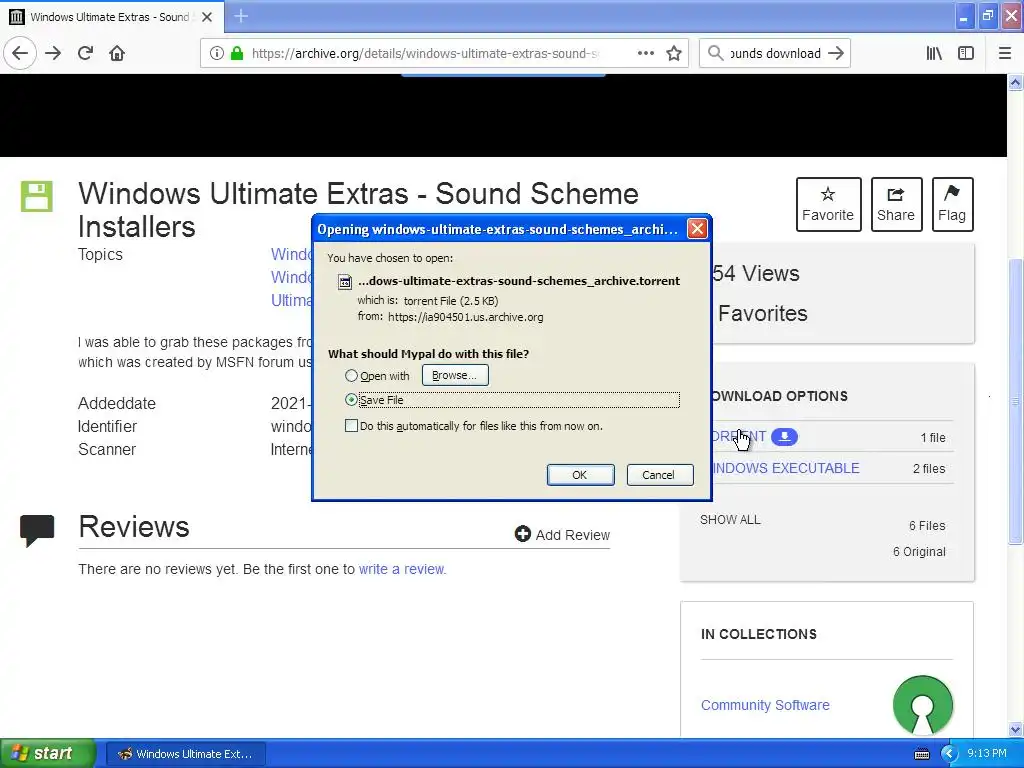This screenshot has width=1024, height=768.
Task: Favorite this archive item
Action: [828, 204]
